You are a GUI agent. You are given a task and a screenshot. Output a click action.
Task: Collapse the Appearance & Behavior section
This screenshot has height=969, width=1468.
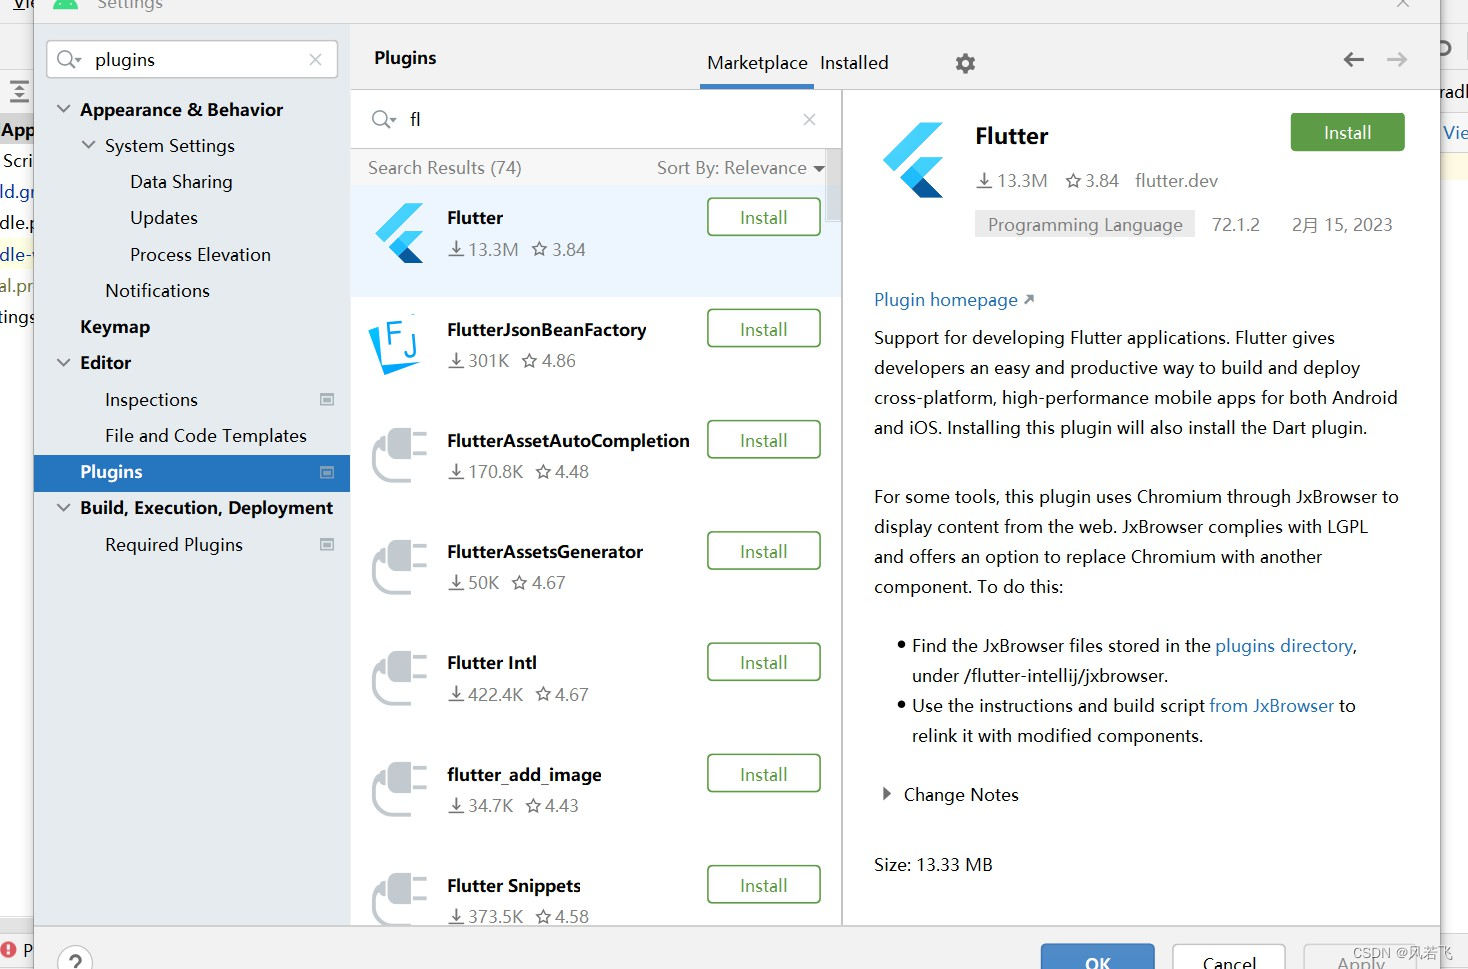(x=64, y=109)
